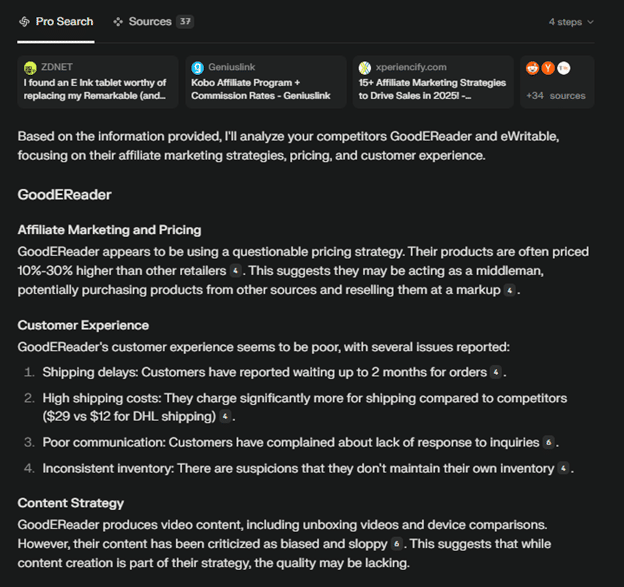
Task: Click citation after 'higher than other retailers'
Action: coord(235,271)
